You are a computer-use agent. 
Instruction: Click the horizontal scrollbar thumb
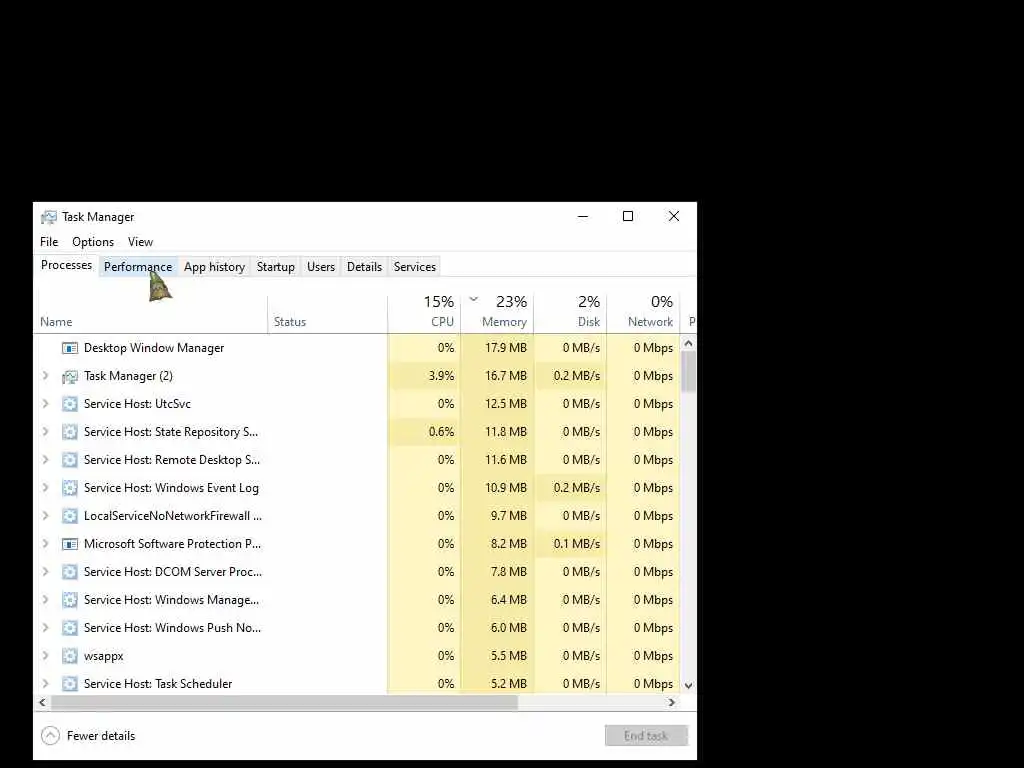click(284, 703)
